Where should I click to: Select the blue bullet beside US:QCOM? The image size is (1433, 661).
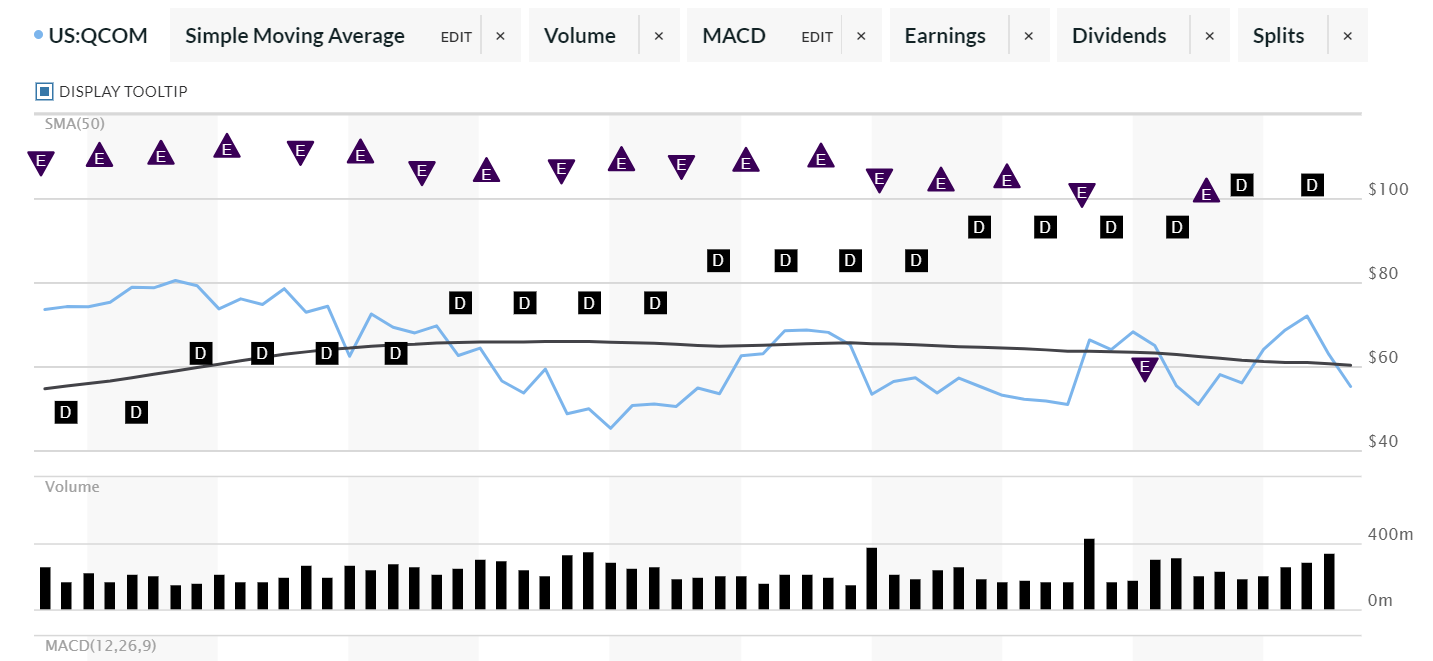coord(36,34)
